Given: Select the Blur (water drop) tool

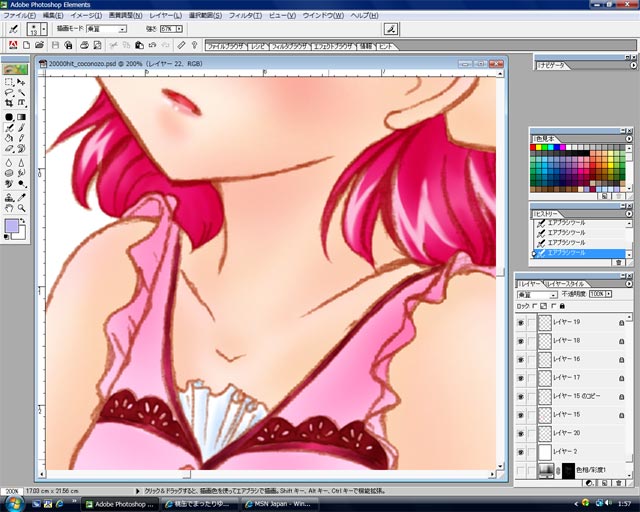Looking at the screenshot, I should click(x=9, y=163).
